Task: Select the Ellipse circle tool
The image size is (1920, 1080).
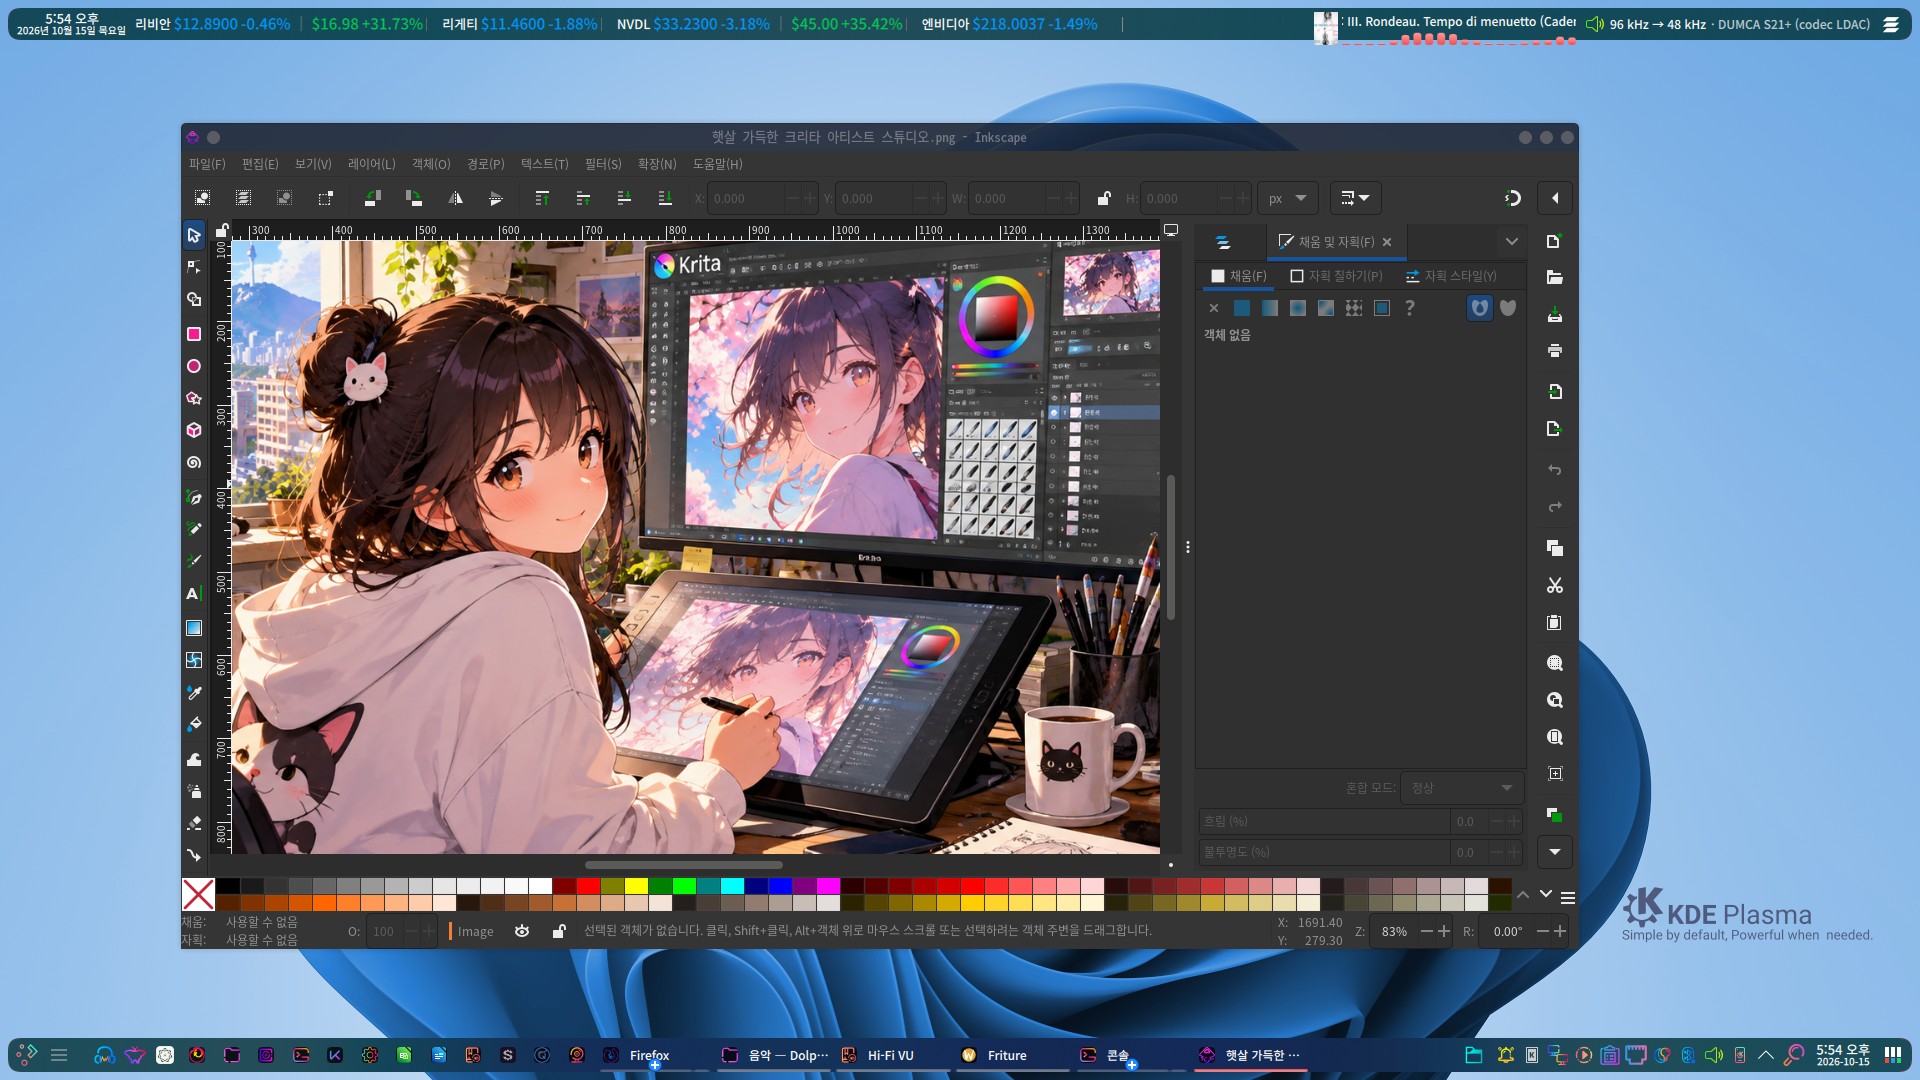Action: pos(194,366)
